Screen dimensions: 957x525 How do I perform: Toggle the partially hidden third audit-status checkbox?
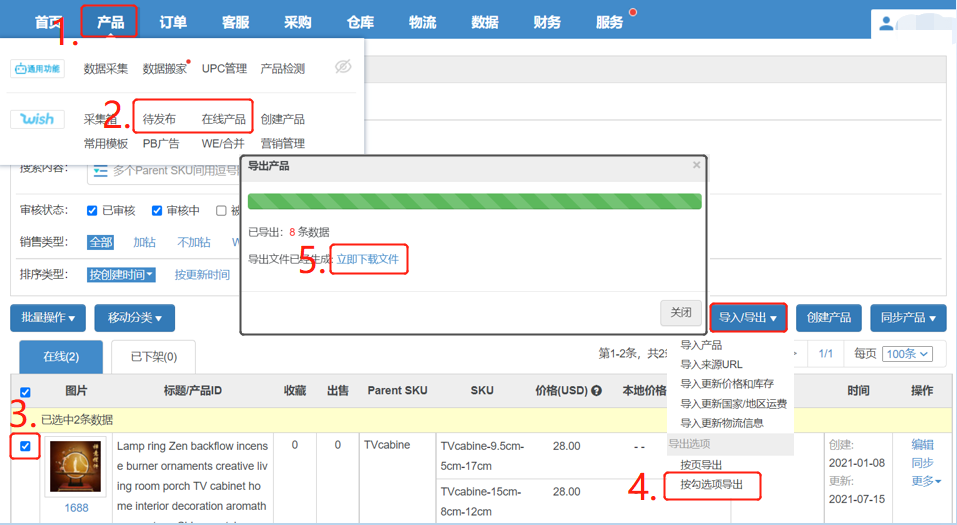pyautogui.click(x=221, y=211)
